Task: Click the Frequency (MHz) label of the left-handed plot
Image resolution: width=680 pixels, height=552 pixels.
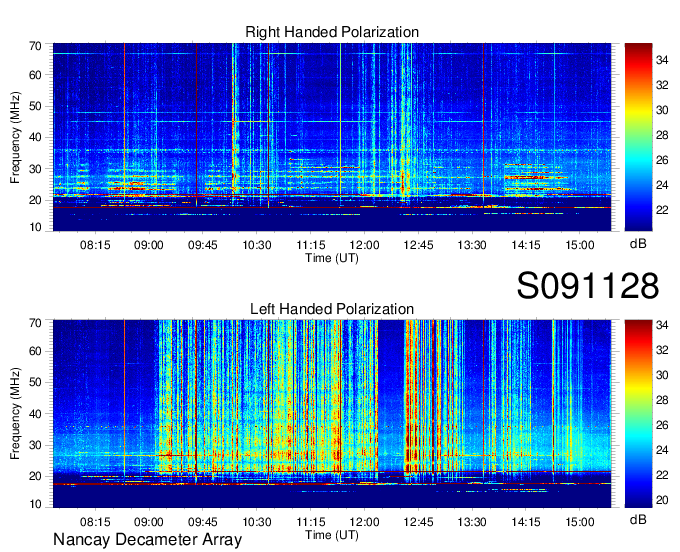Action: pos(15,414)
